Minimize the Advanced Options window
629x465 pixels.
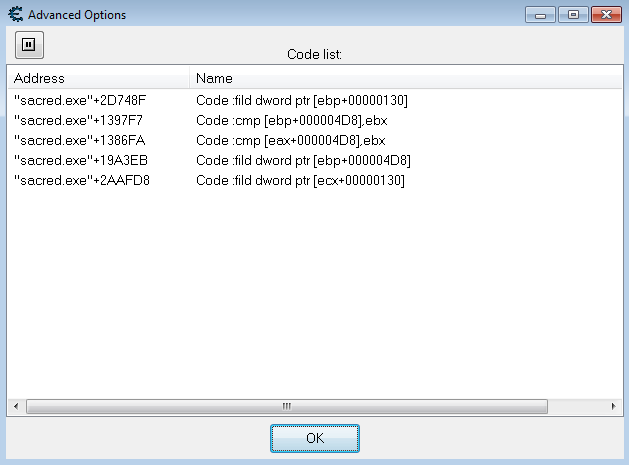[x=541, y=15]
